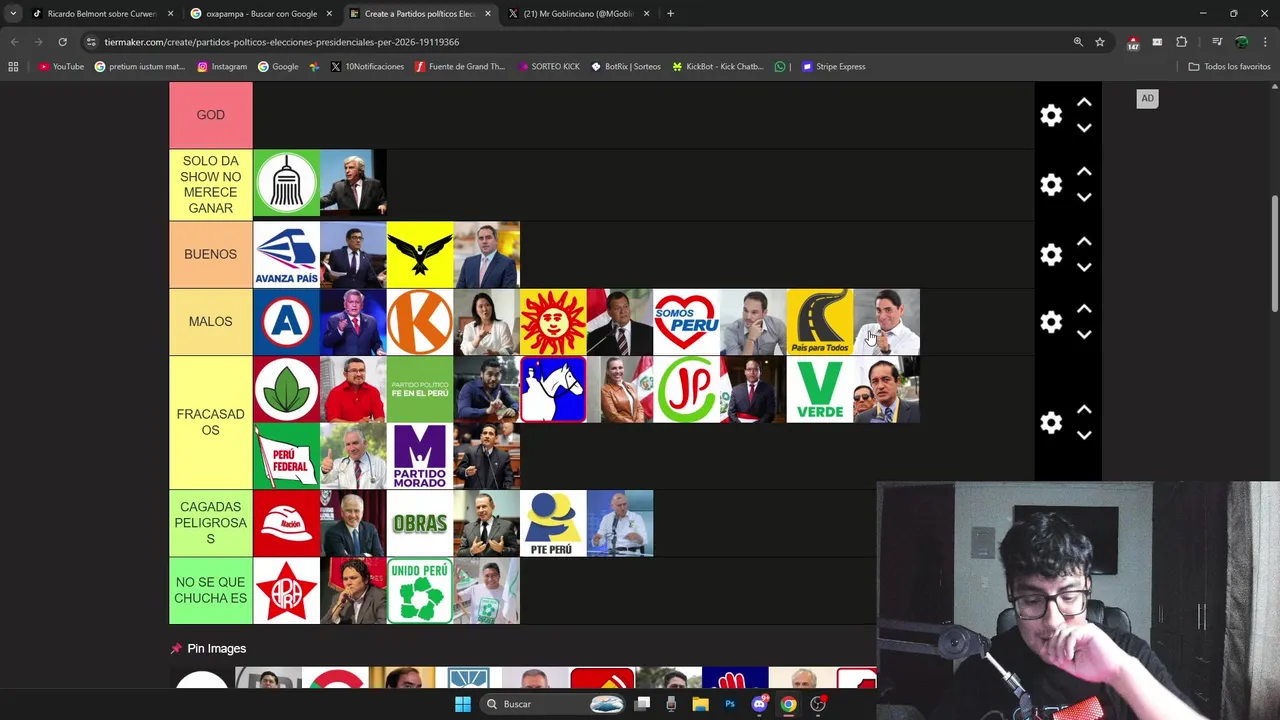
Task: Select the OBRAS party logo
Action: 420,523
